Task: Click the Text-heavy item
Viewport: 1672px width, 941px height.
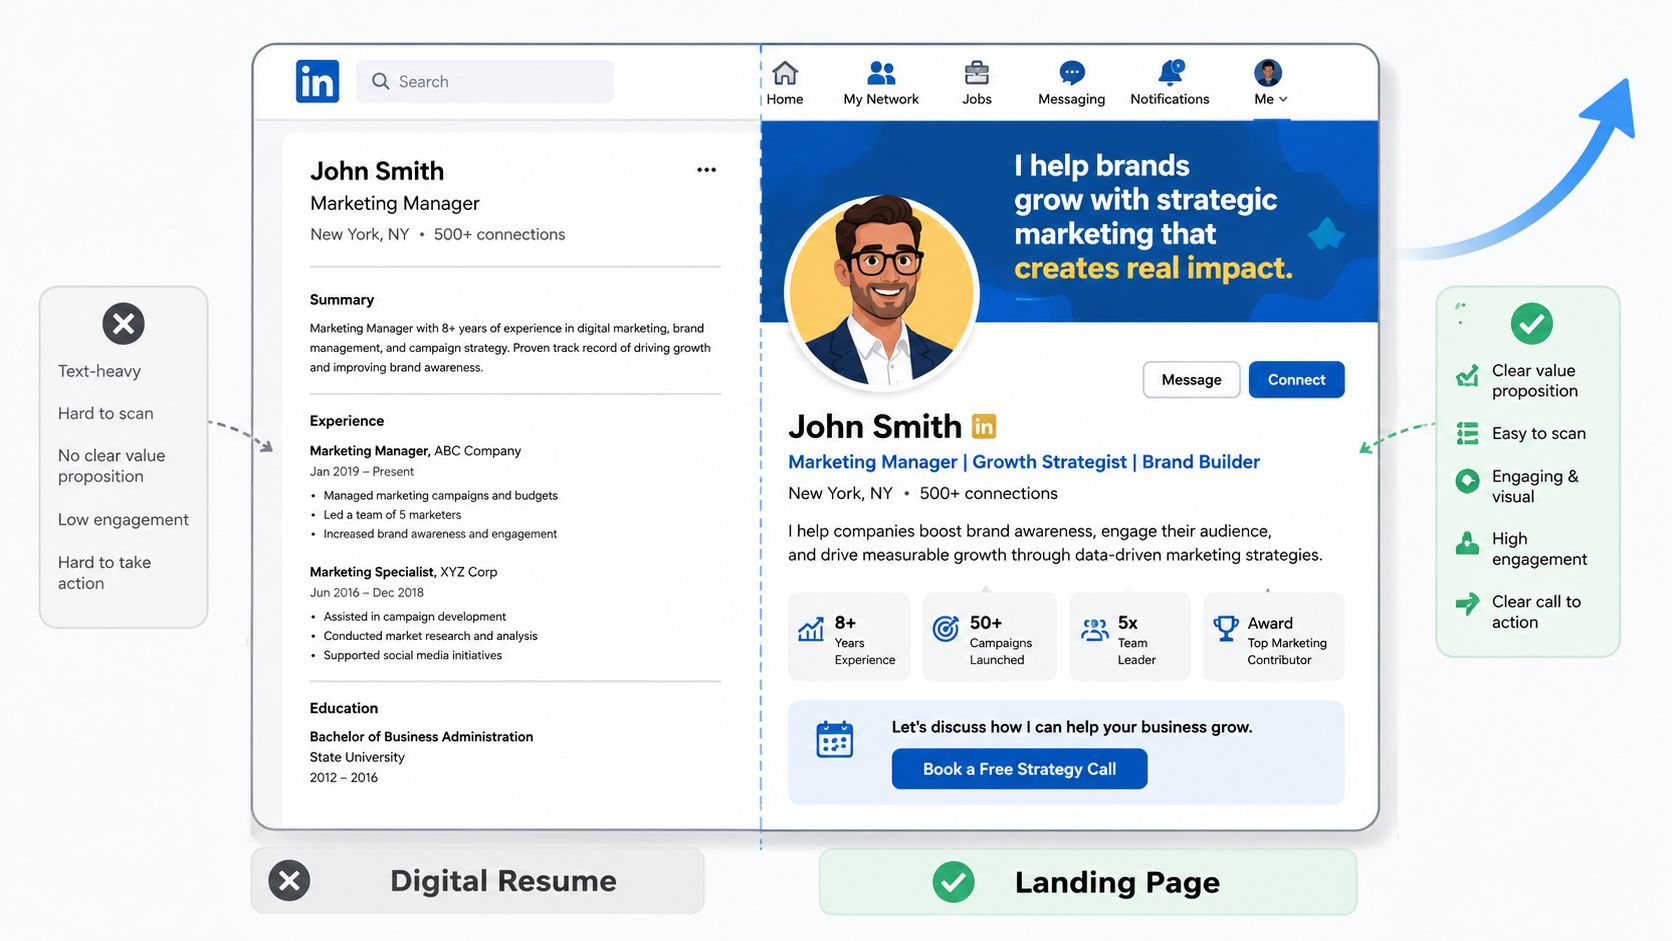Action: pyautogui.click(x=99, y=371)
